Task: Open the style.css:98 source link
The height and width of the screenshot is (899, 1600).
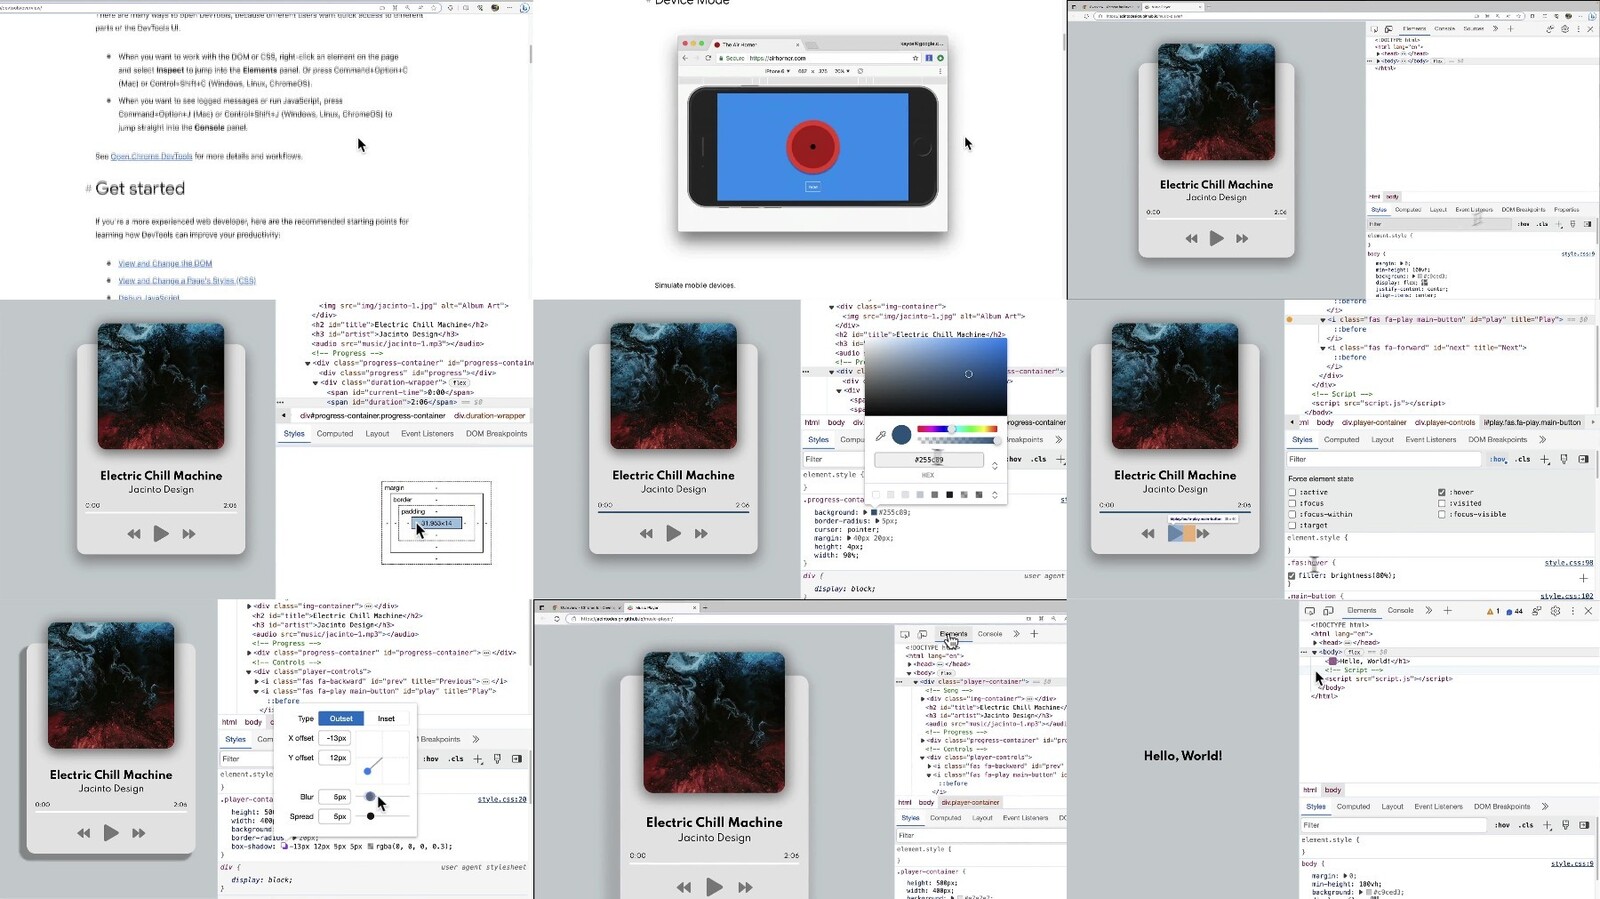Action: pyautogui.click(x=1569, y=563)
